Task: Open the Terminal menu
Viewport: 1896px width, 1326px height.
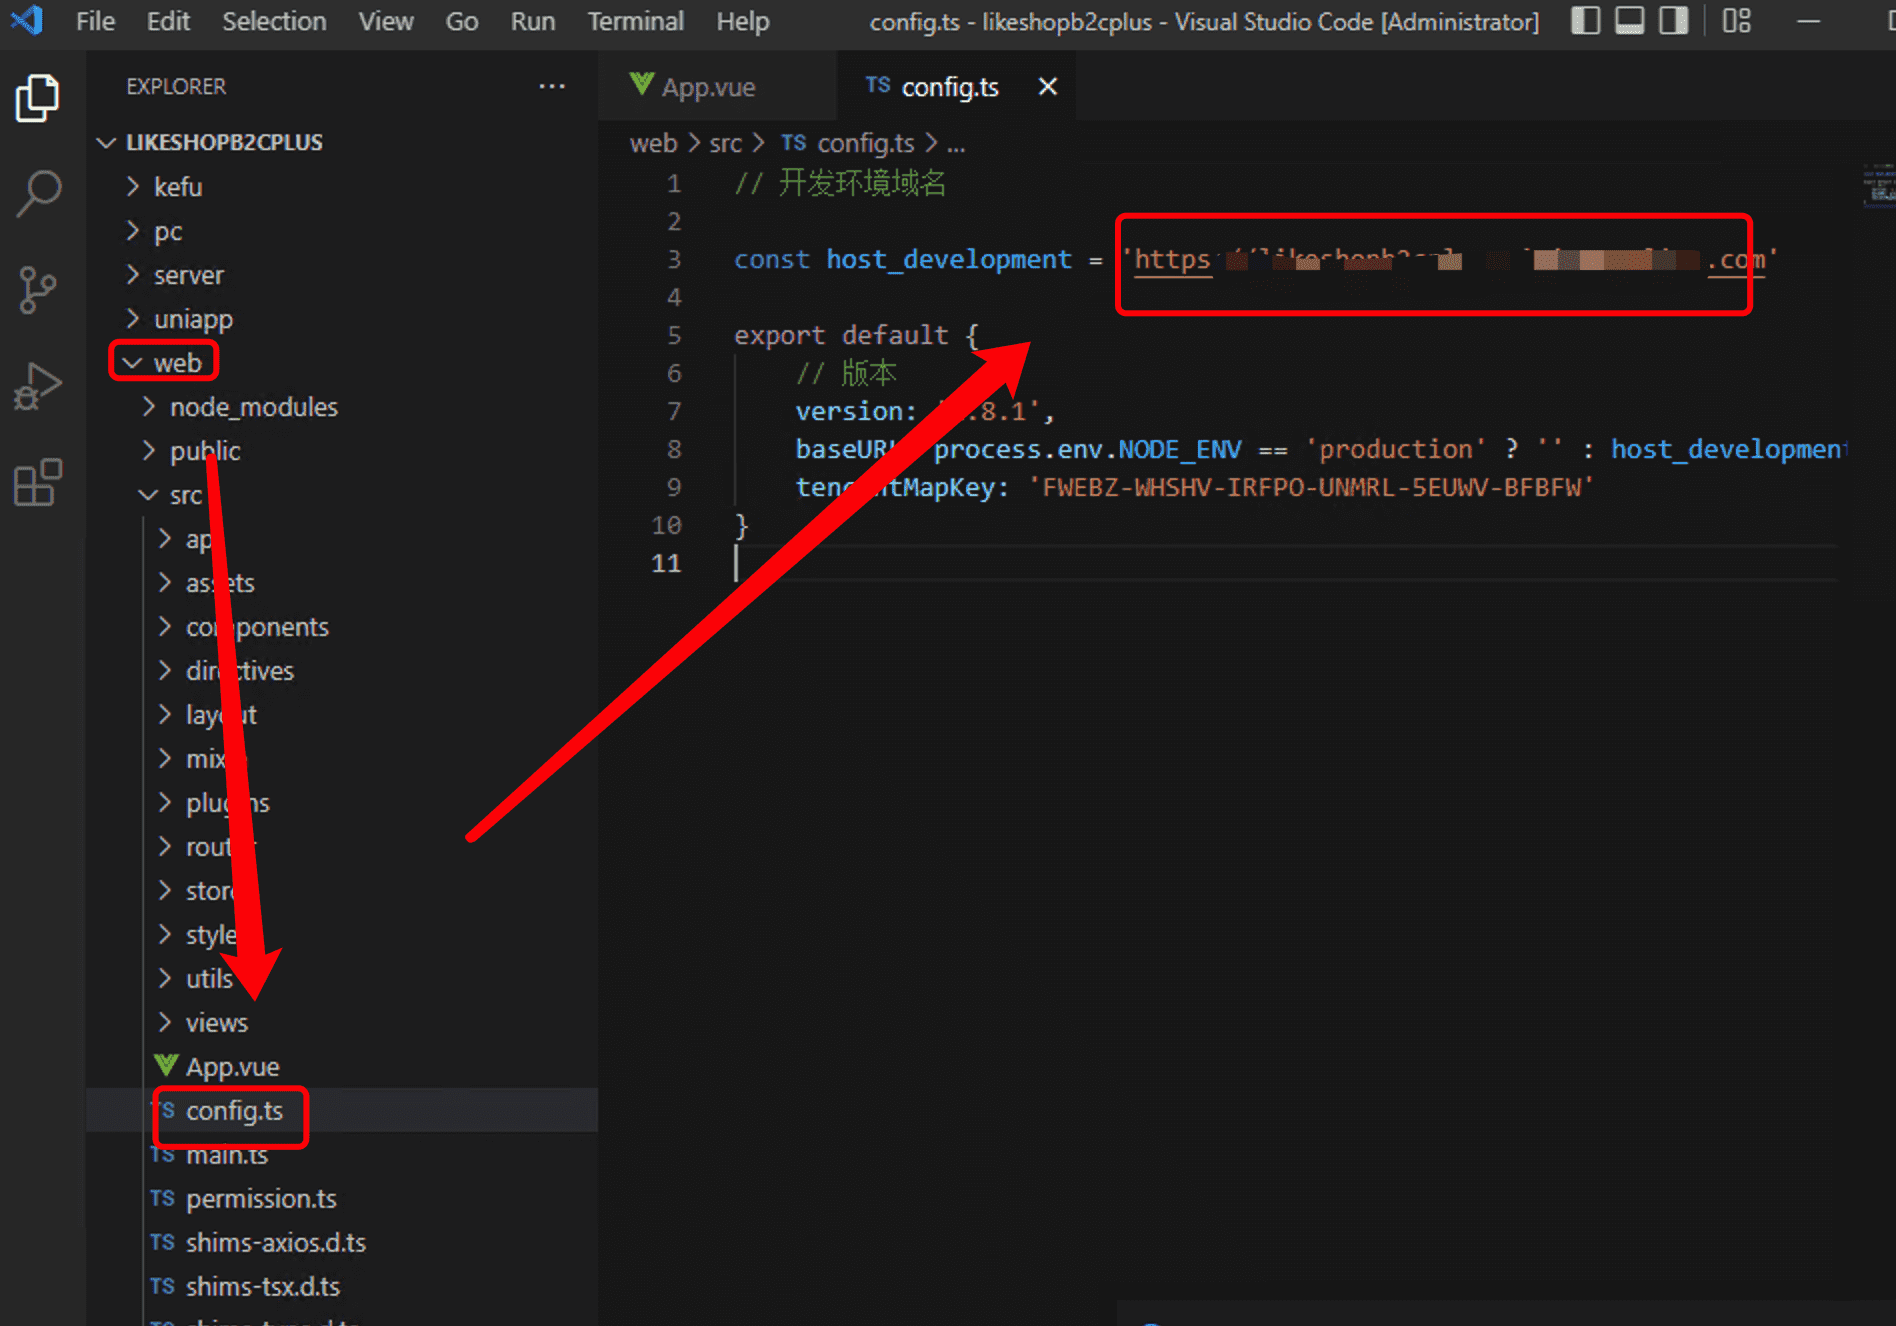Action: click(635, 21)
